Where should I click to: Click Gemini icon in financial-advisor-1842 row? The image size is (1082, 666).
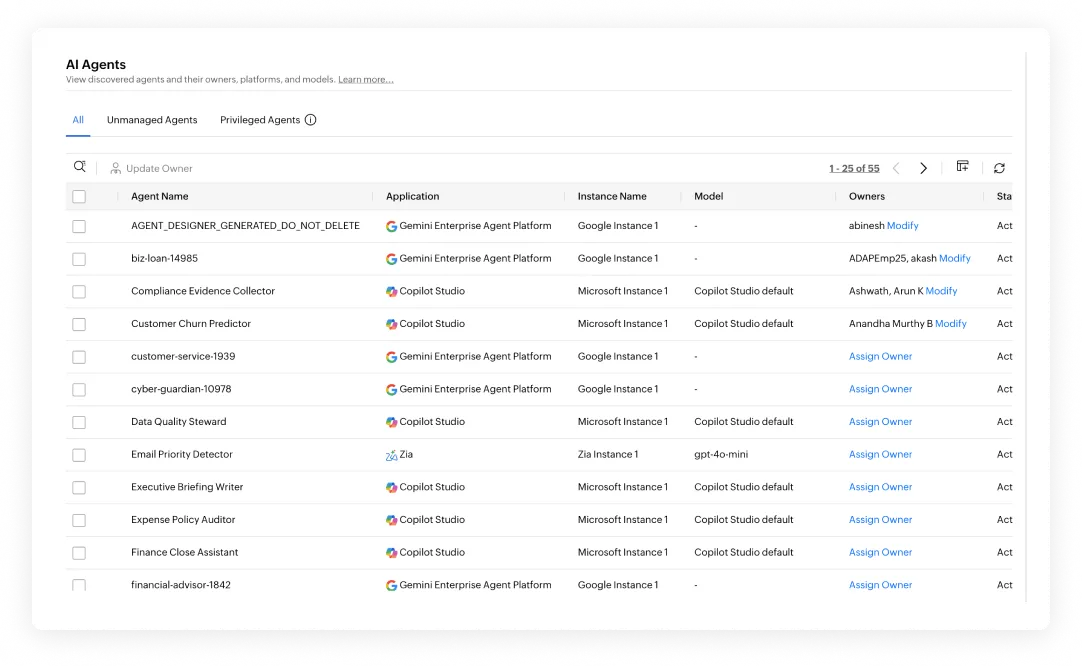(391, 585)
